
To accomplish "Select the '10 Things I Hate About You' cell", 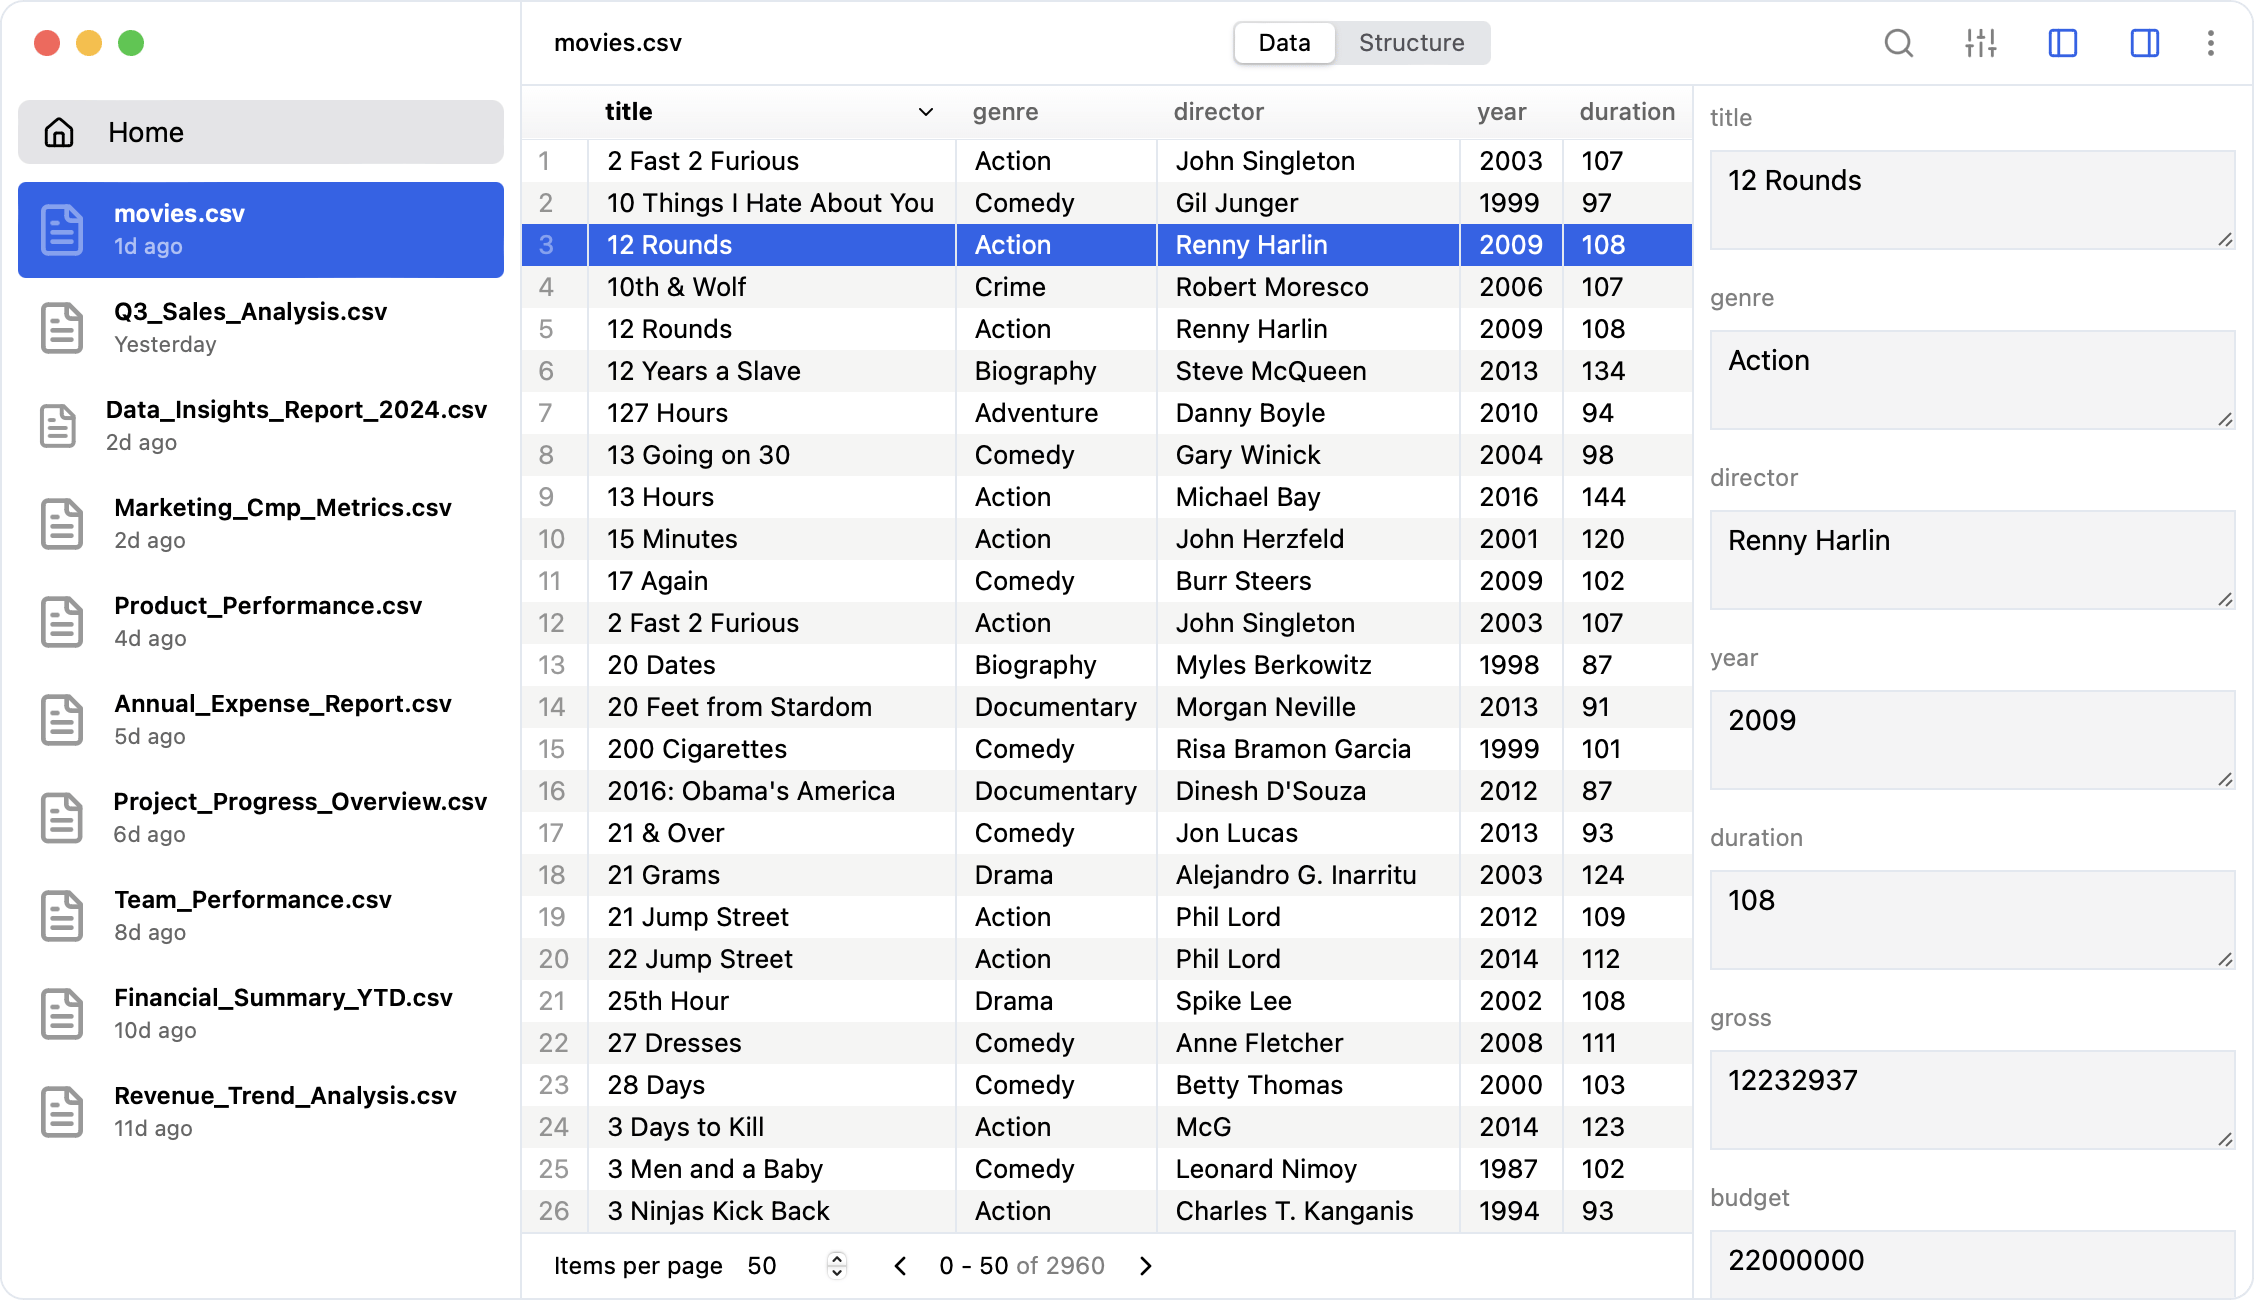I will coord(770,203).
